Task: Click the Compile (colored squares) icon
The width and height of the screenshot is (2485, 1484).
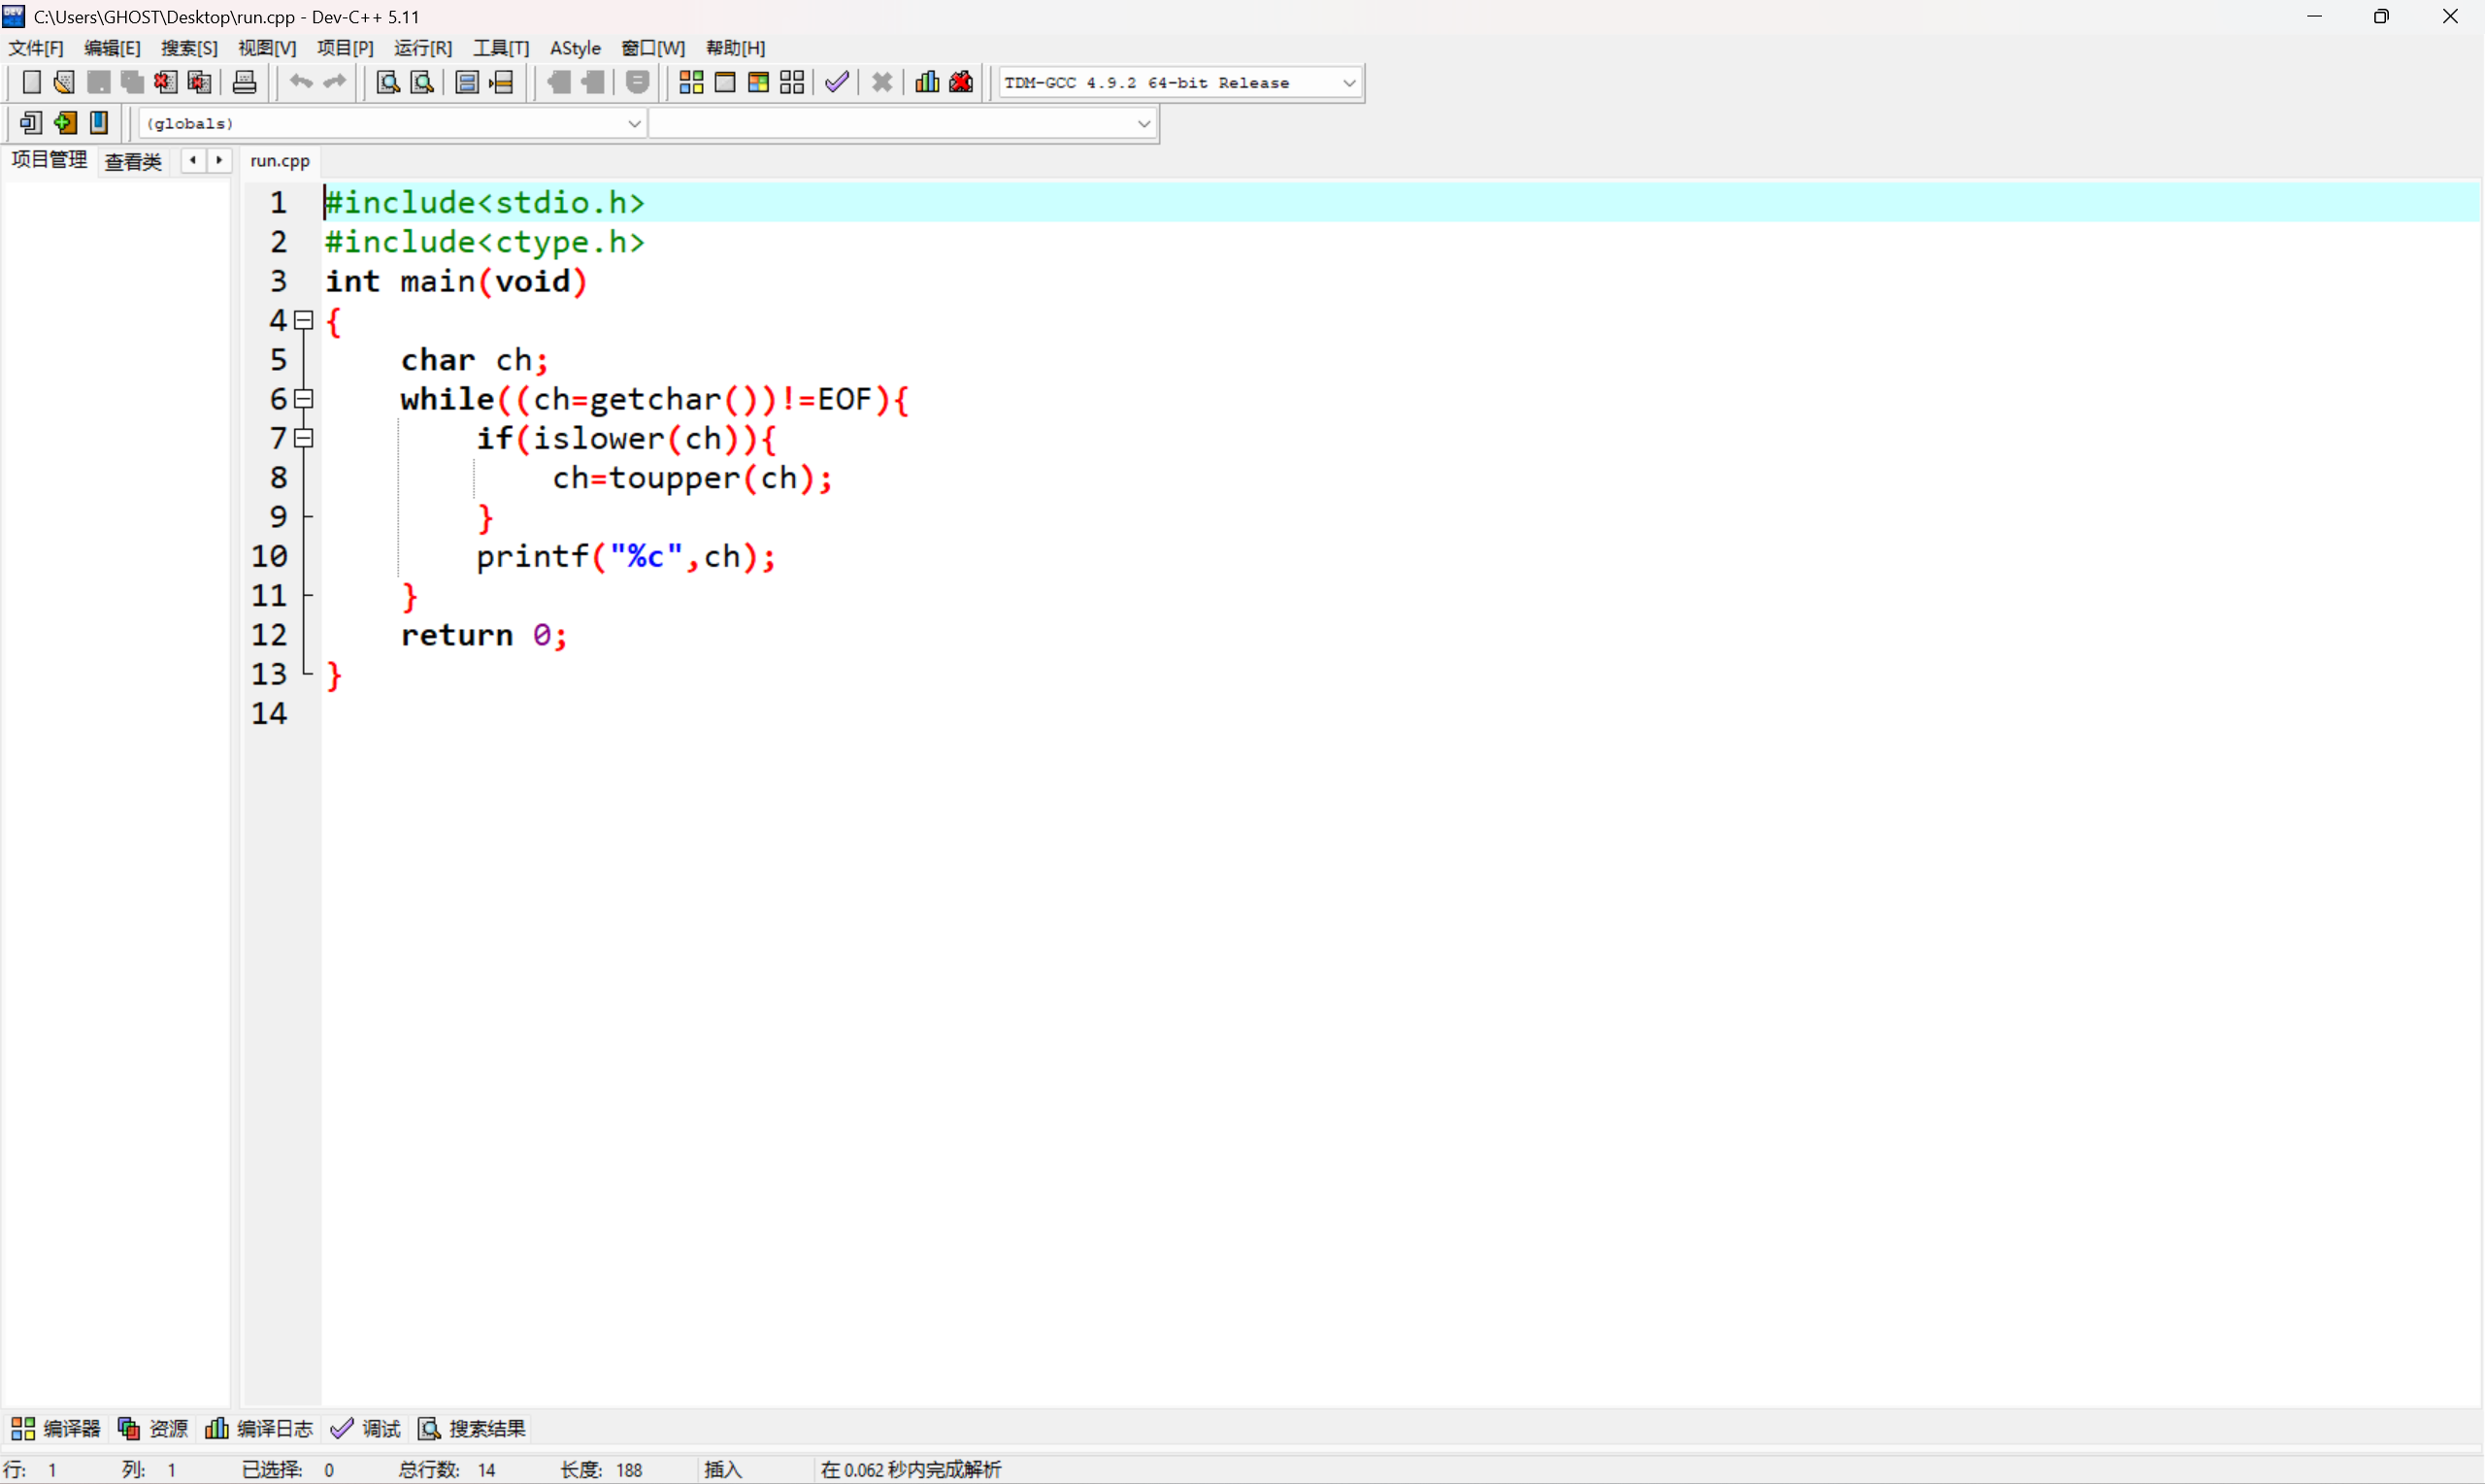Action: click(x=691, y=82)
